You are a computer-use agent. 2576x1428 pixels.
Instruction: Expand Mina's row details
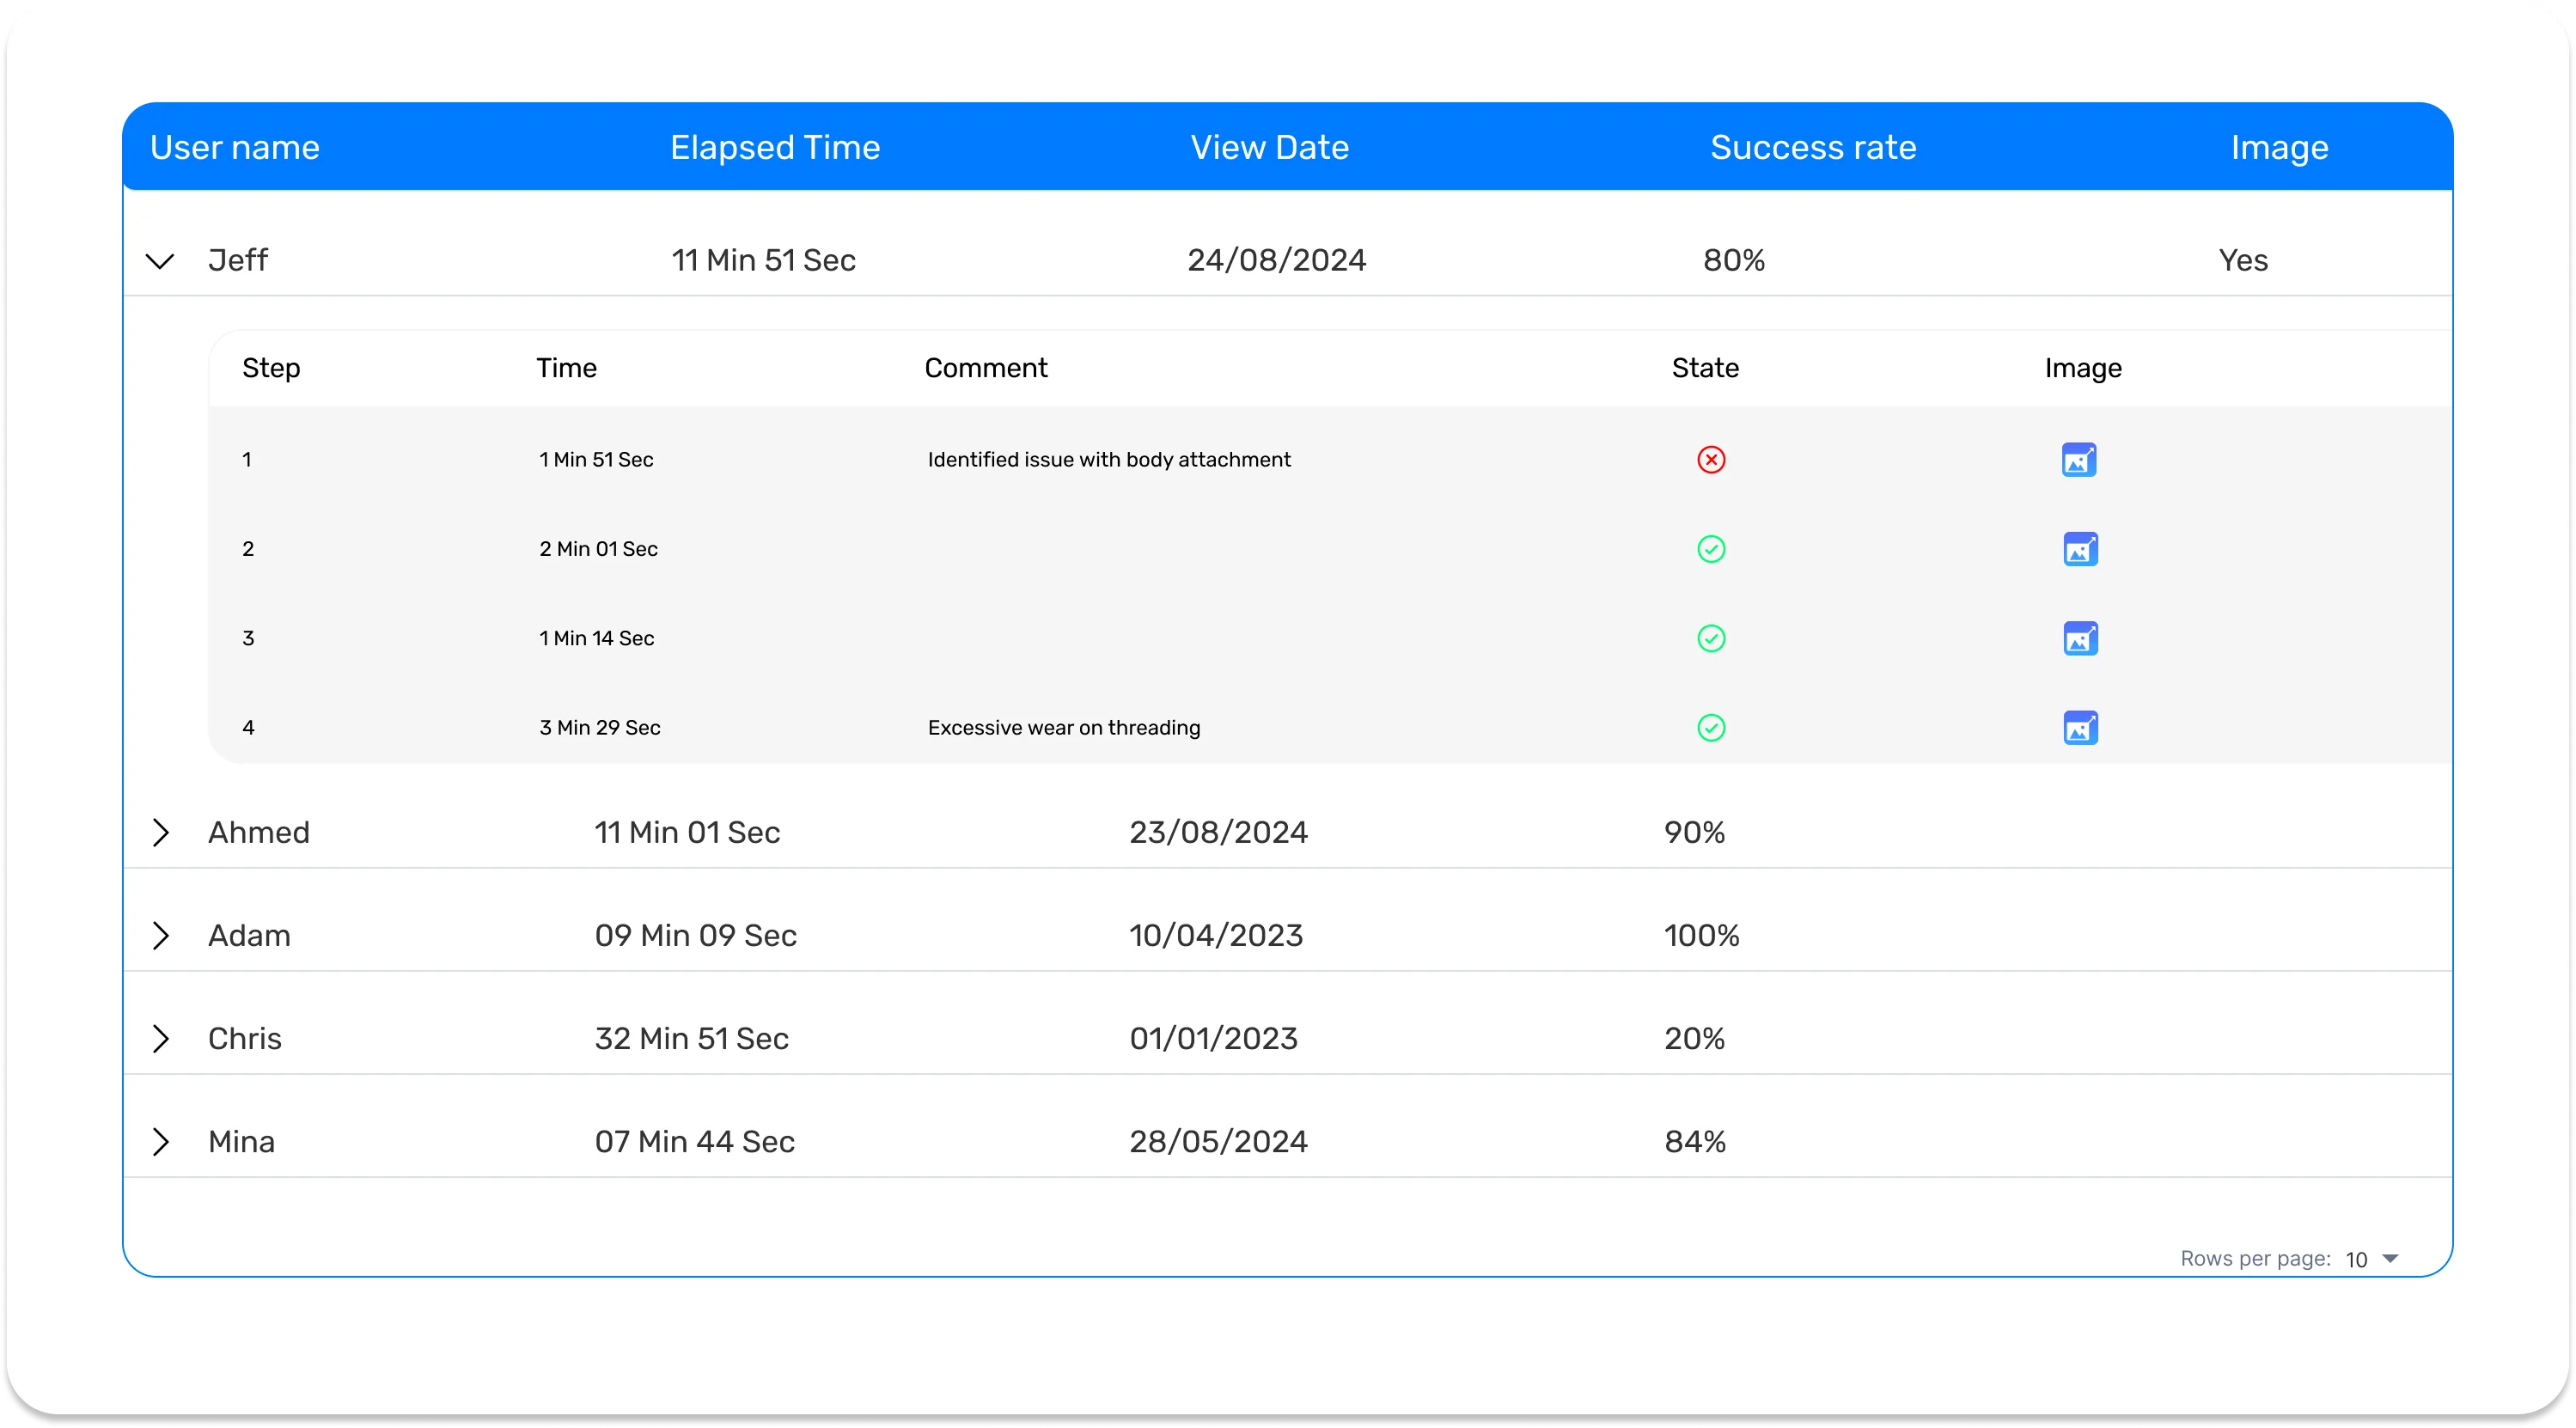(x=160, y=1141)
